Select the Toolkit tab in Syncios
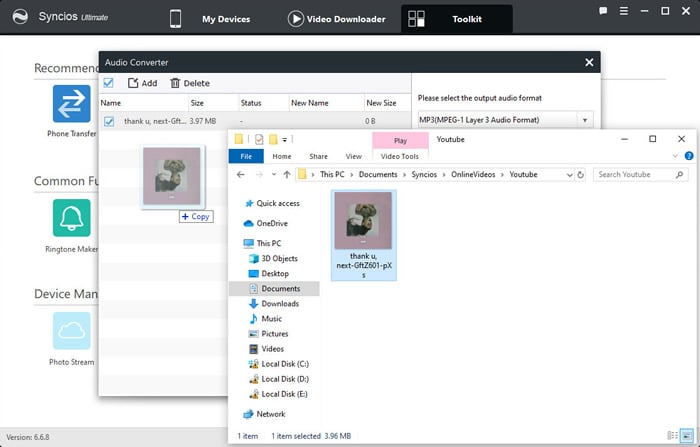This screenshot has height=447, width=700. click(457, 19)
